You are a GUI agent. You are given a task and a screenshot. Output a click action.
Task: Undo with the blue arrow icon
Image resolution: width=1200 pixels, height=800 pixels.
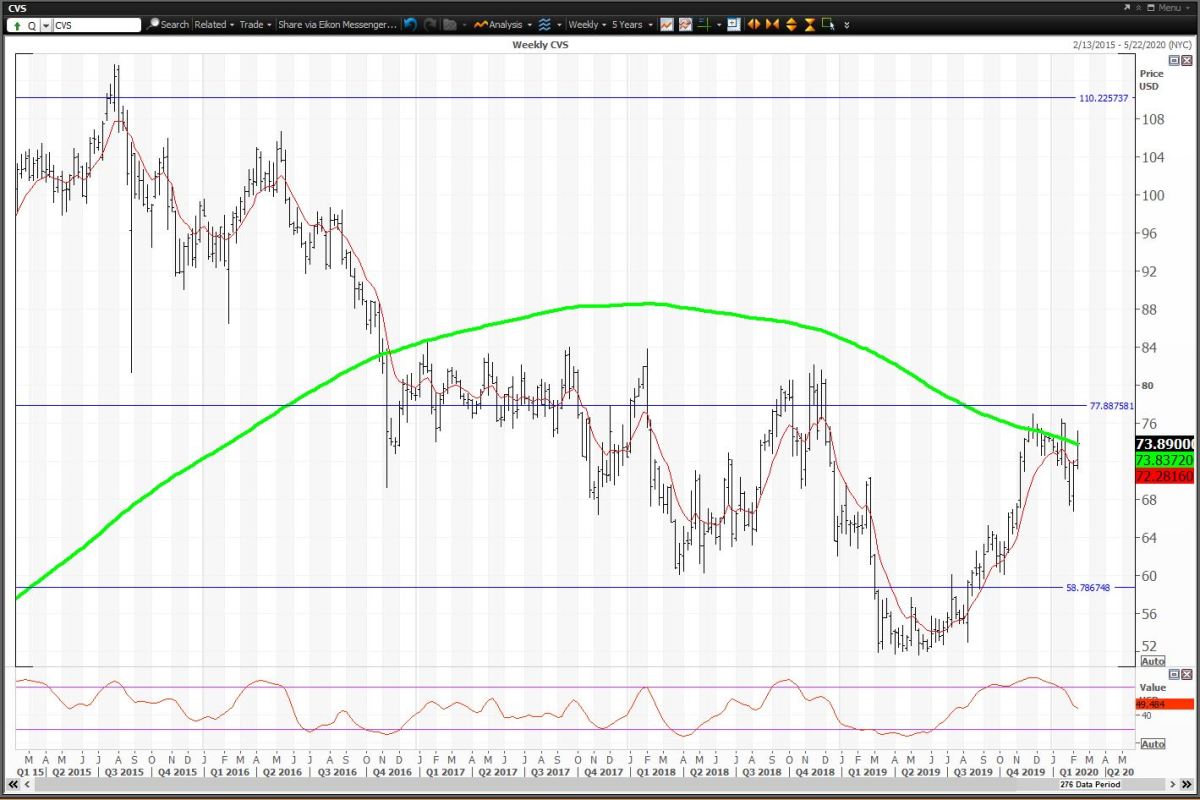(410, 24)
